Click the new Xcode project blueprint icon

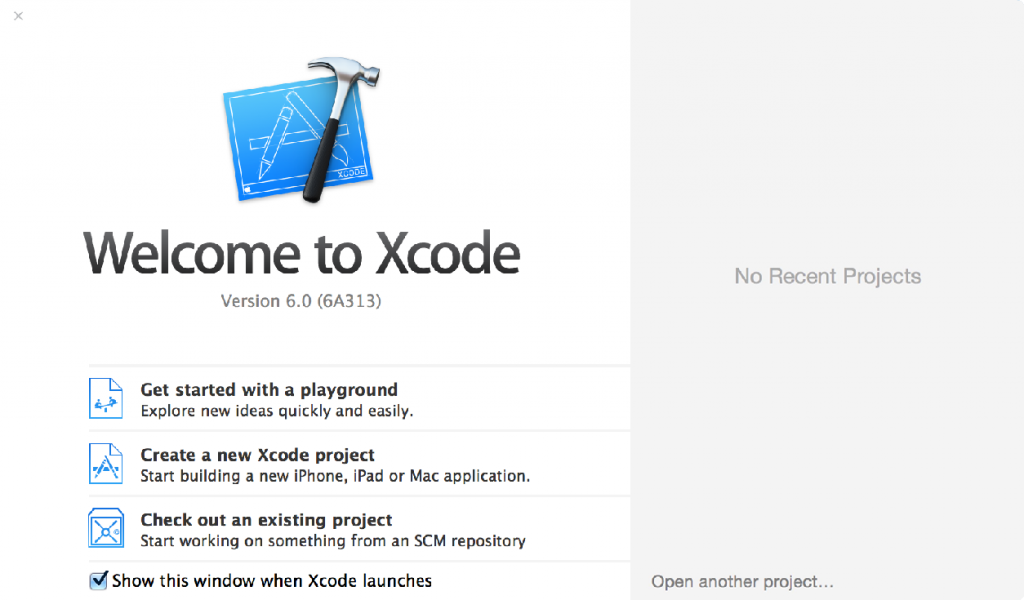point(106,464)
